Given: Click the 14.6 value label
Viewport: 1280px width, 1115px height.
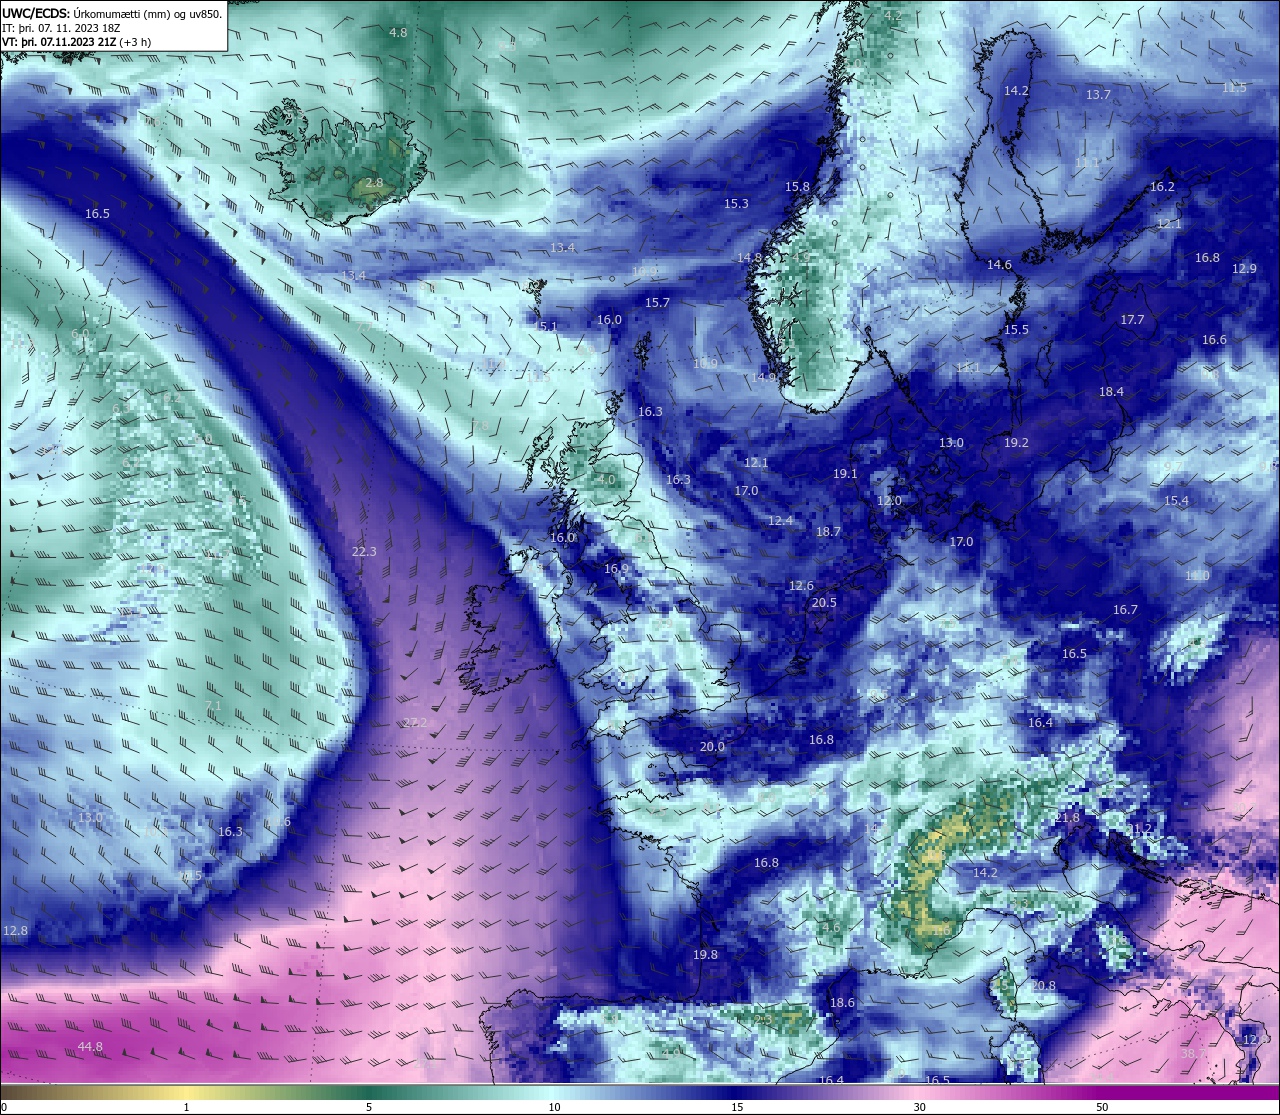Looking at the screenshot, I should click(999, 266).
